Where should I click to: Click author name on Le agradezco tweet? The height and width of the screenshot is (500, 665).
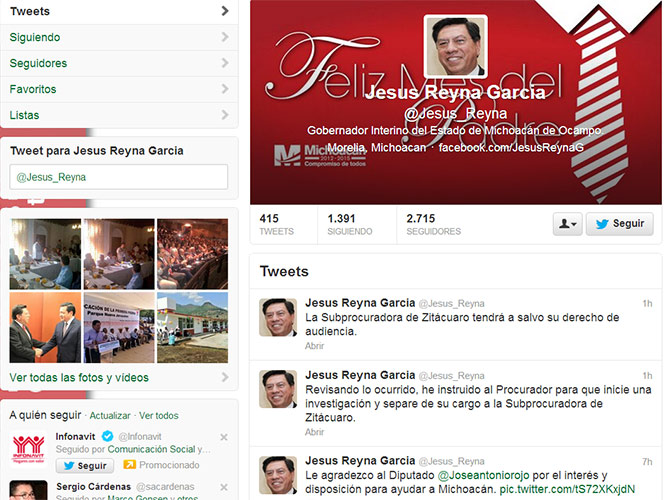tap(360, 461)
